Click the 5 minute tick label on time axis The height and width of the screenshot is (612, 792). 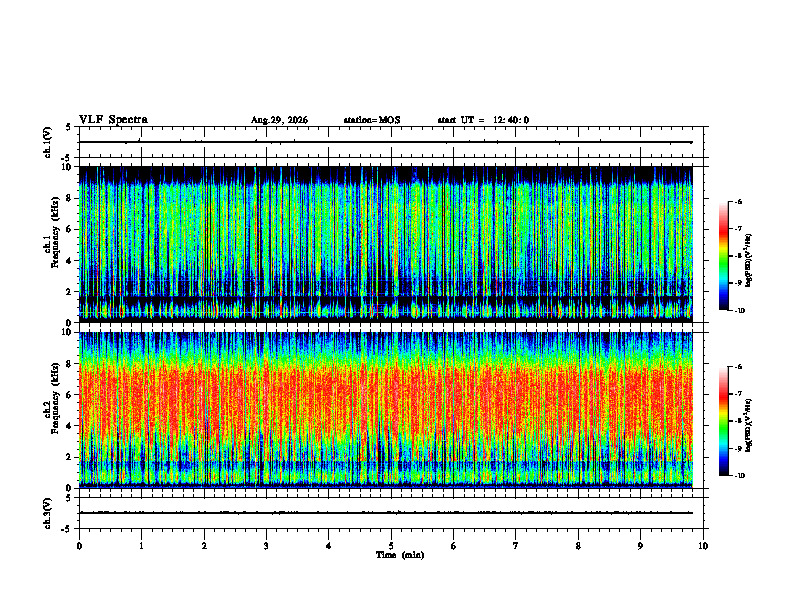(391, 546)
